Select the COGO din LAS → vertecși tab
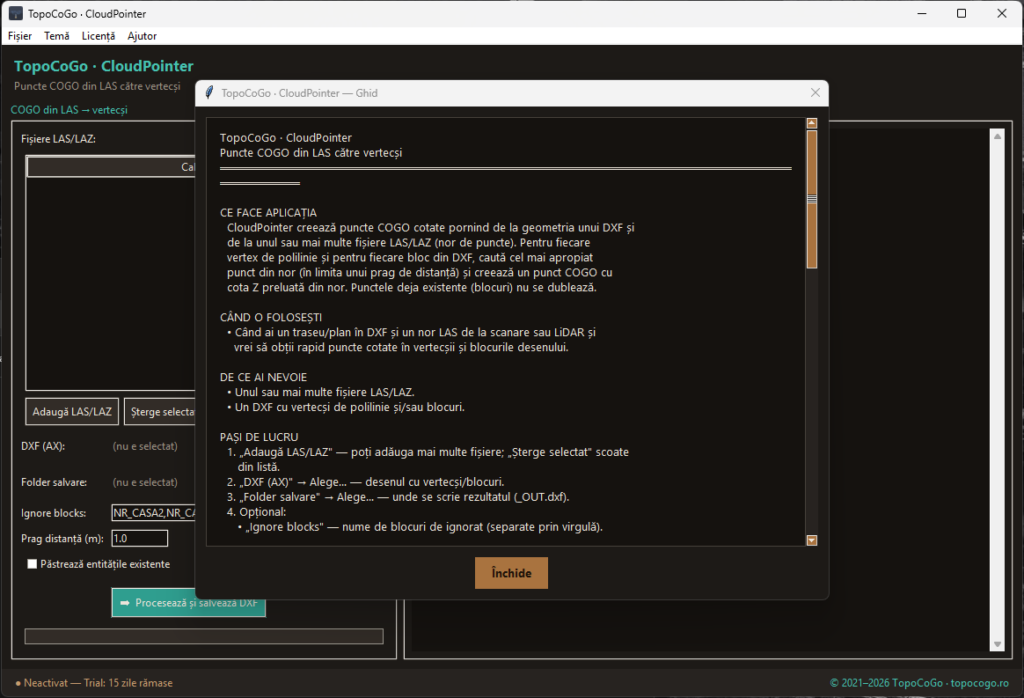The width and height of the screenshot is (1024, 698). click(x=69, y=110)
